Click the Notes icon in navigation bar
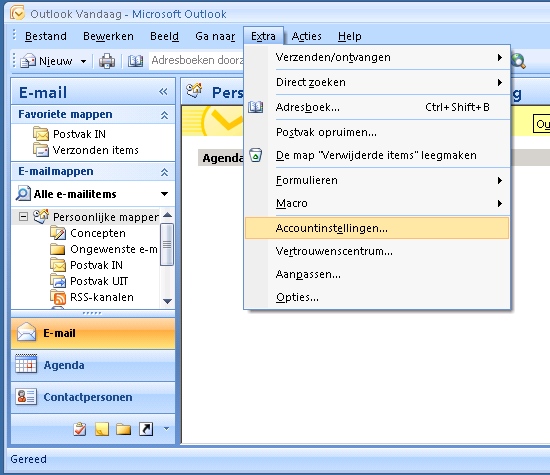550x475 pixels. (x=102, y=429)
